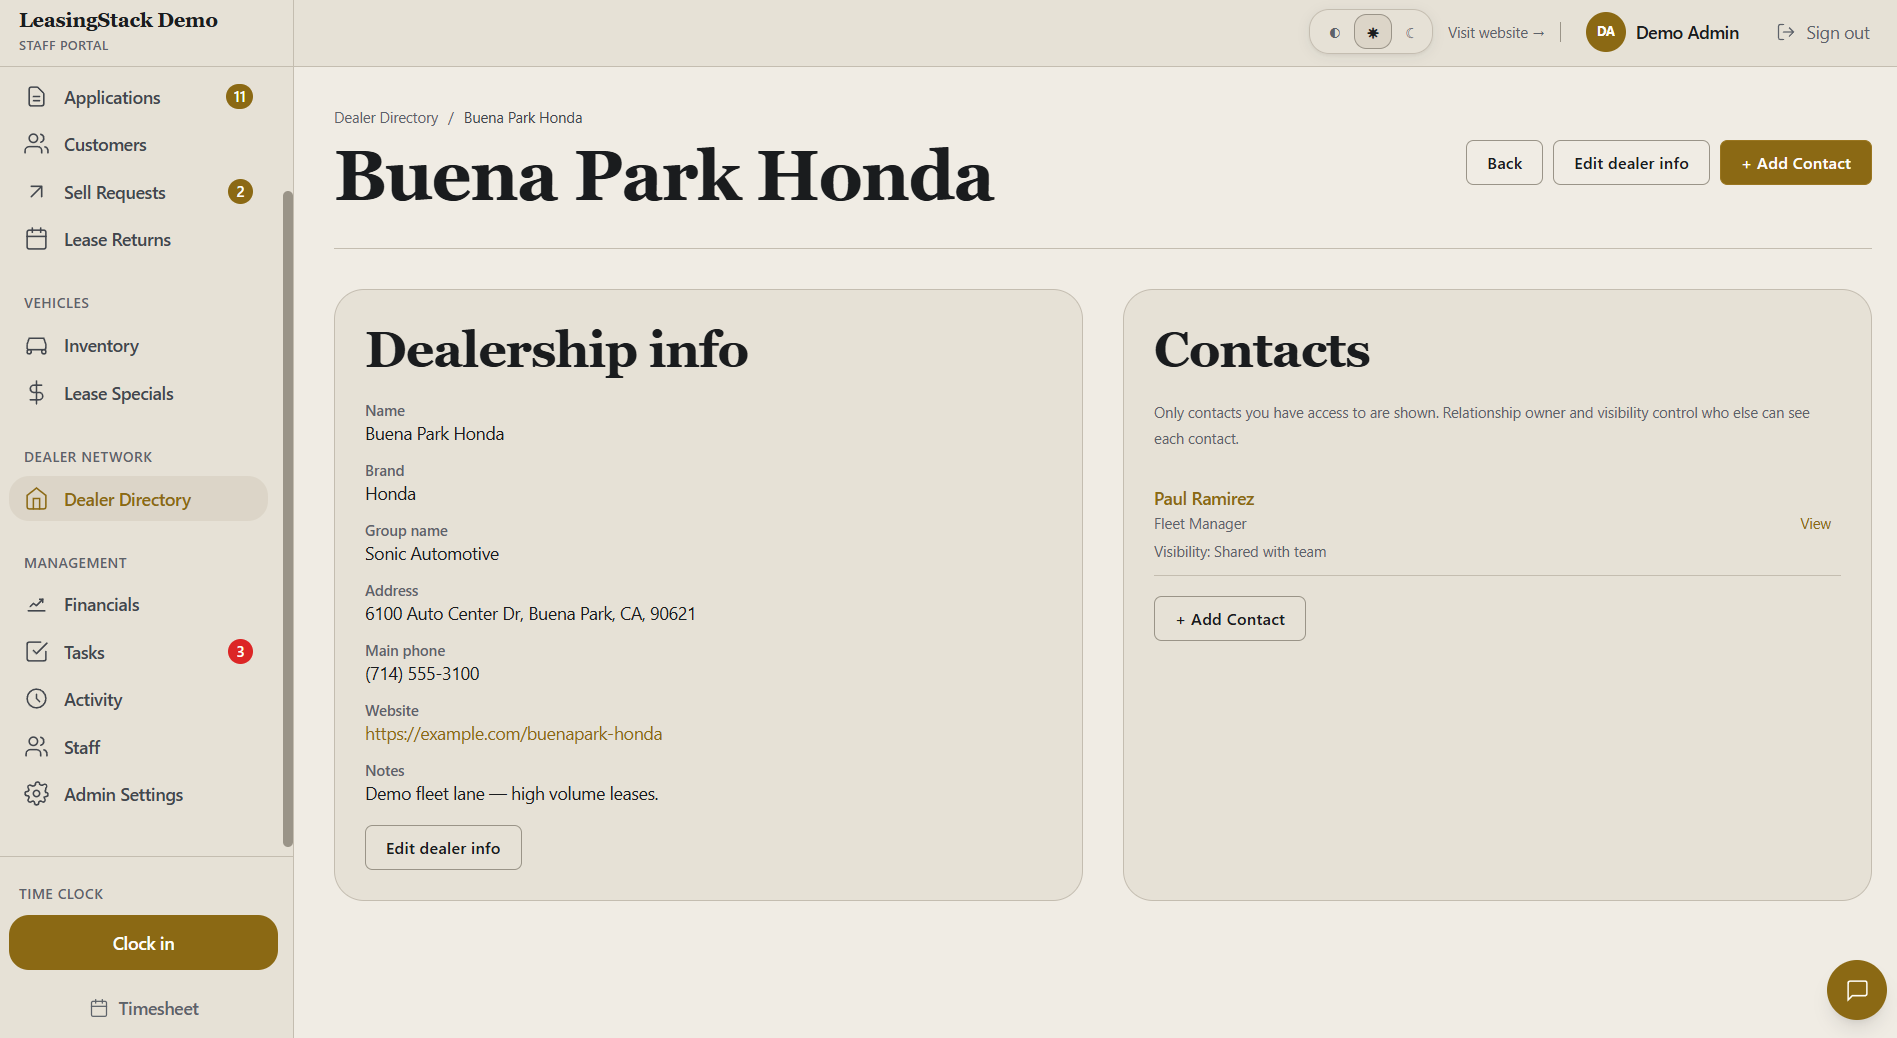The height and width of the screenshot is (1038, 1897).
Task: Open the buenapark-honda website URL
Action: 514,734
